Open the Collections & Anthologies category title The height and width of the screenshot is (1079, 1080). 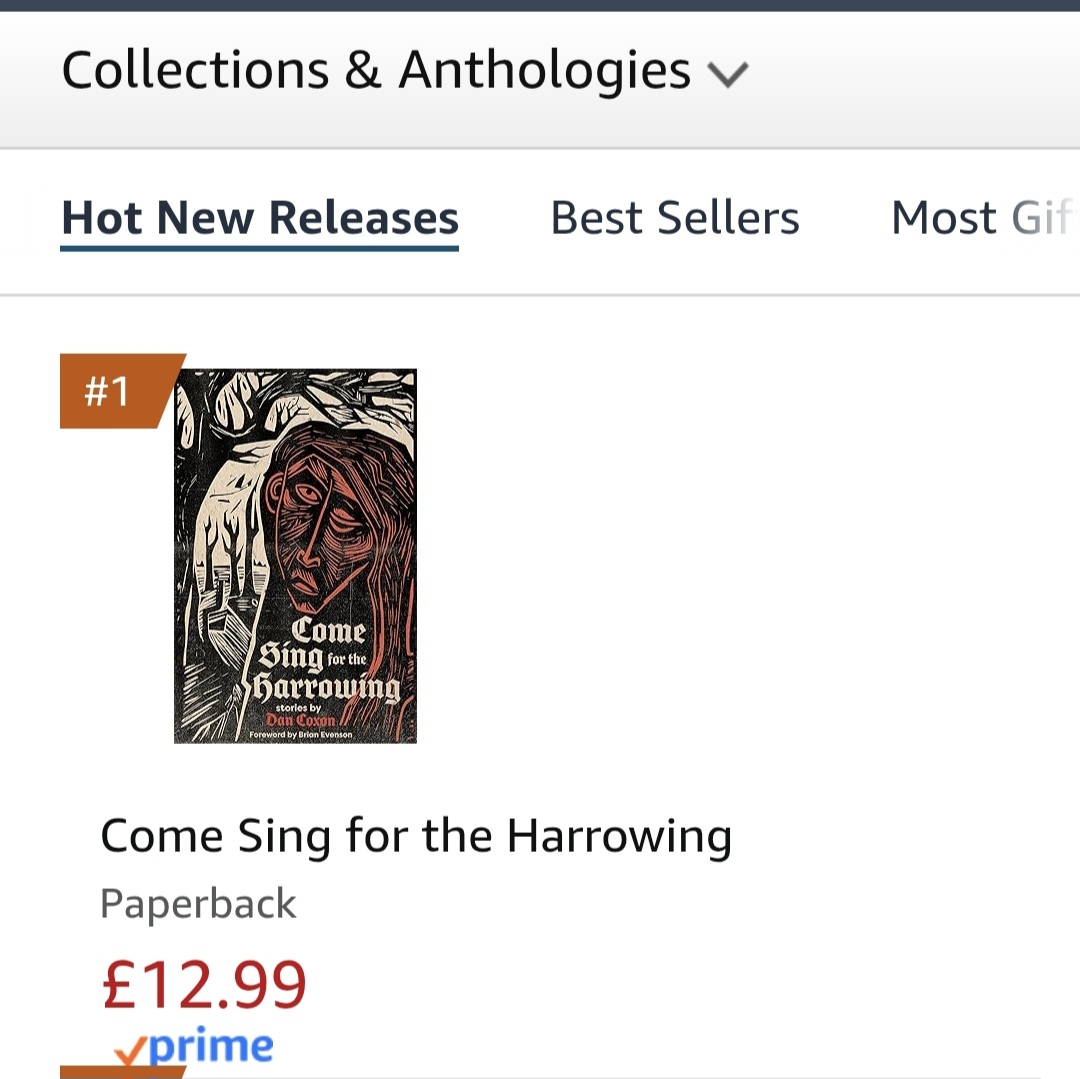[376, 71]
